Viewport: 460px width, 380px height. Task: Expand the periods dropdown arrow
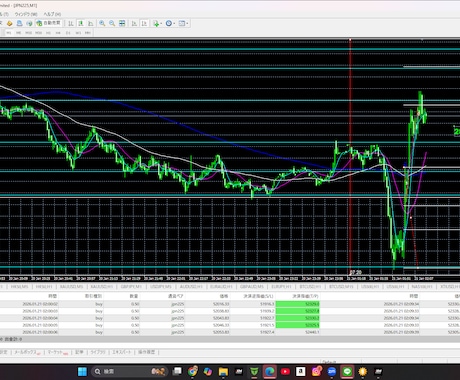point(174,23)
